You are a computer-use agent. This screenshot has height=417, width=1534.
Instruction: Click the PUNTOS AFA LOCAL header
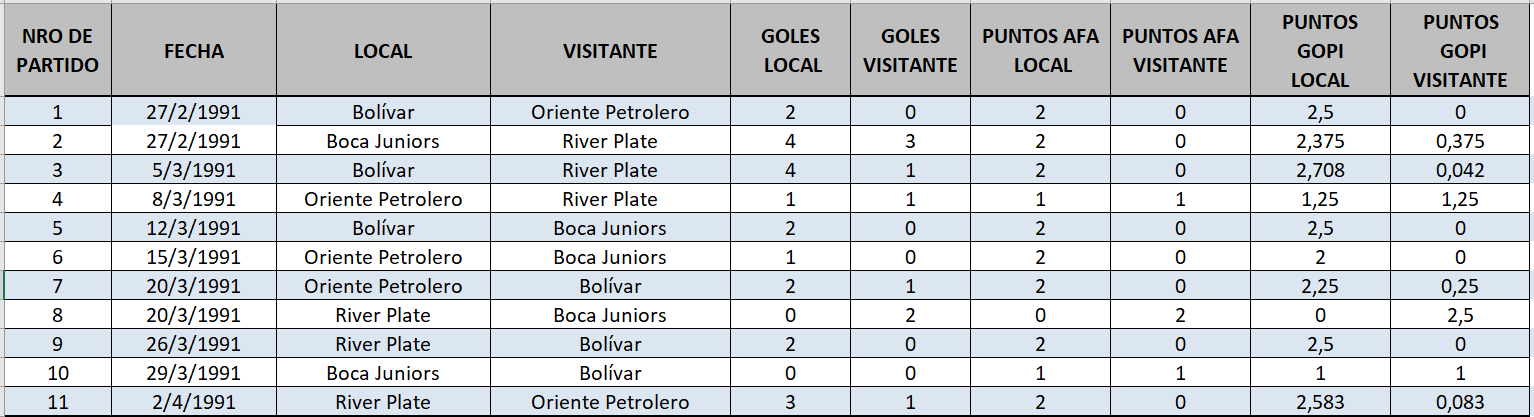pyautogui.click(x=1040, y=51)
